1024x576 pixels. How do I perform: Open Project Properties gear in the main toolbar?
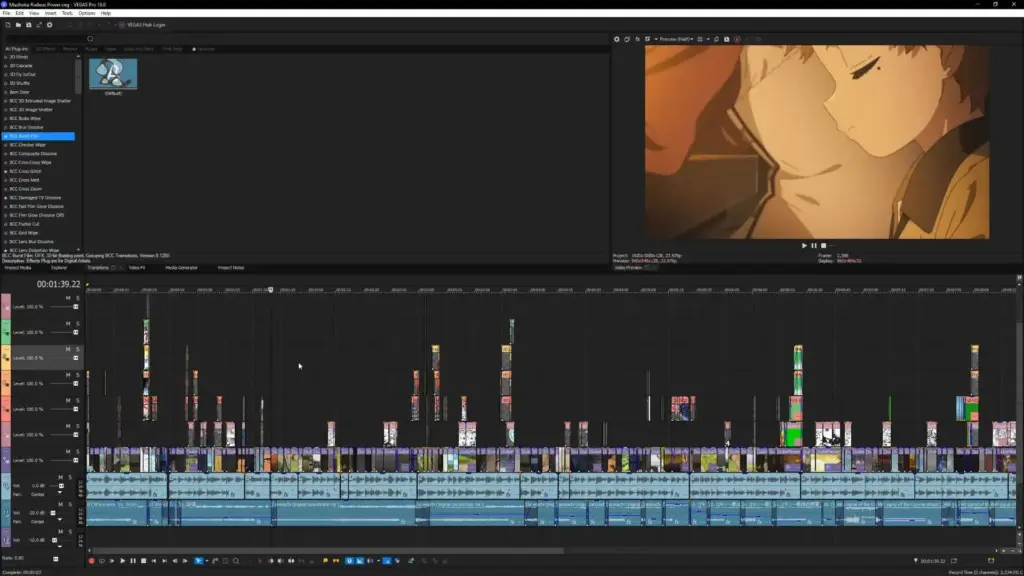coord(50,25)
